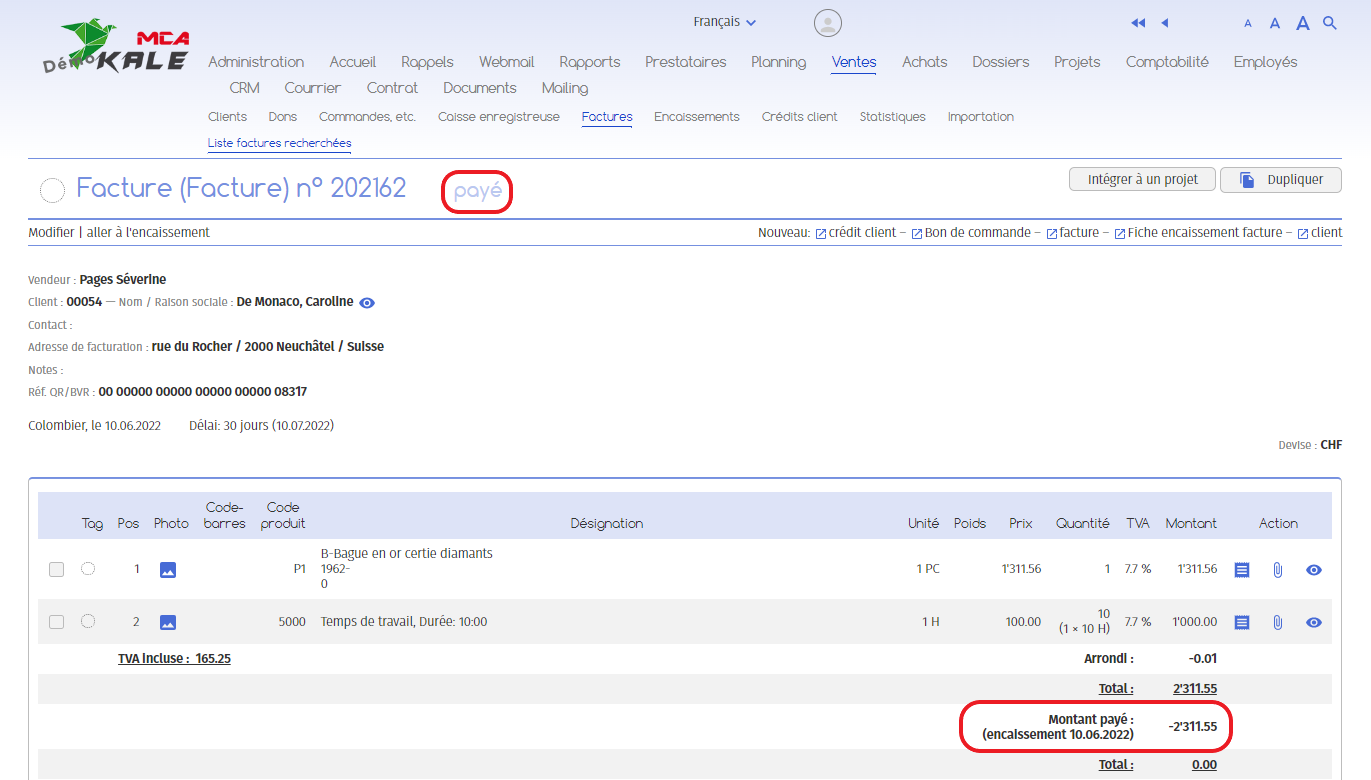Switch to the Clients sub-tab
Screen dimensions: 1371x780
227,117
